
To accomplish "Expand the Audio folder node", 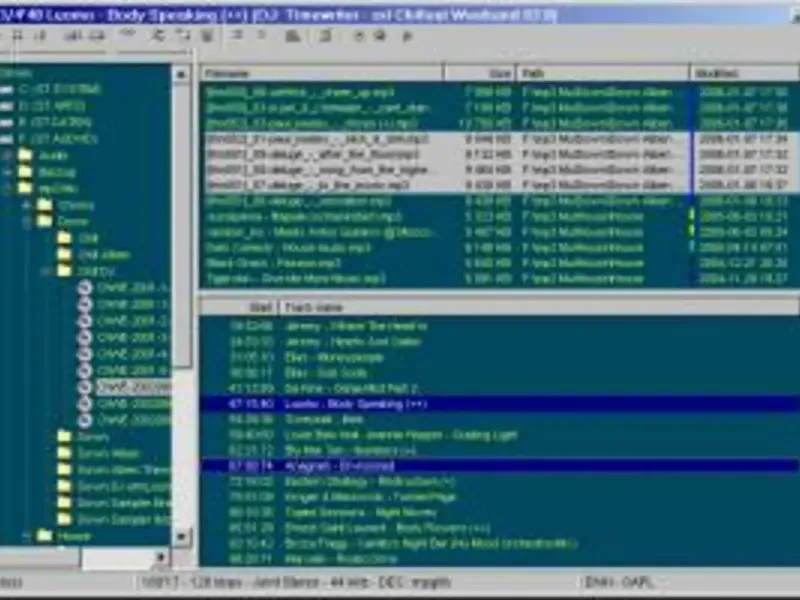I will tap(8, 156).
